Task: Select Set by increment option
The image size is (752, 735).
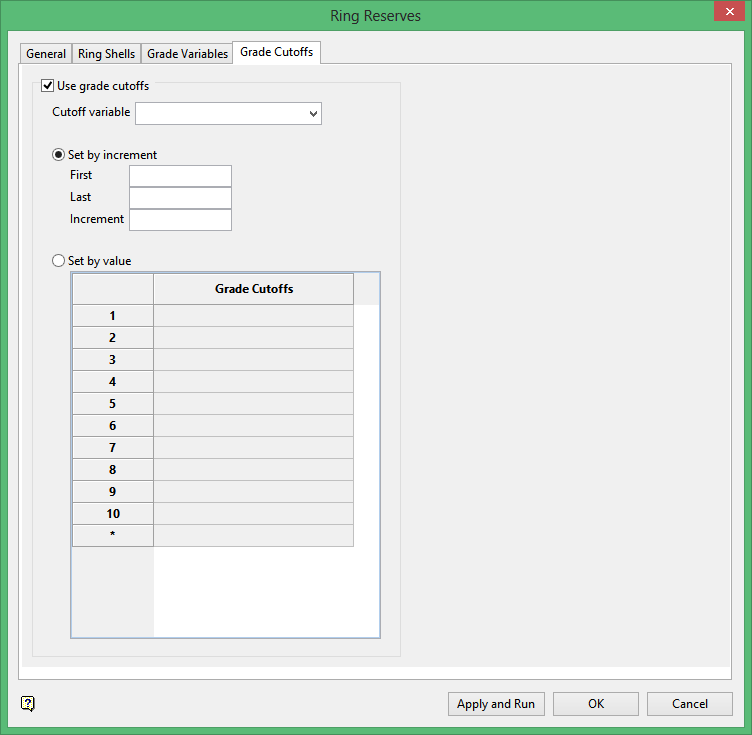Action: (x=58, y=155)
